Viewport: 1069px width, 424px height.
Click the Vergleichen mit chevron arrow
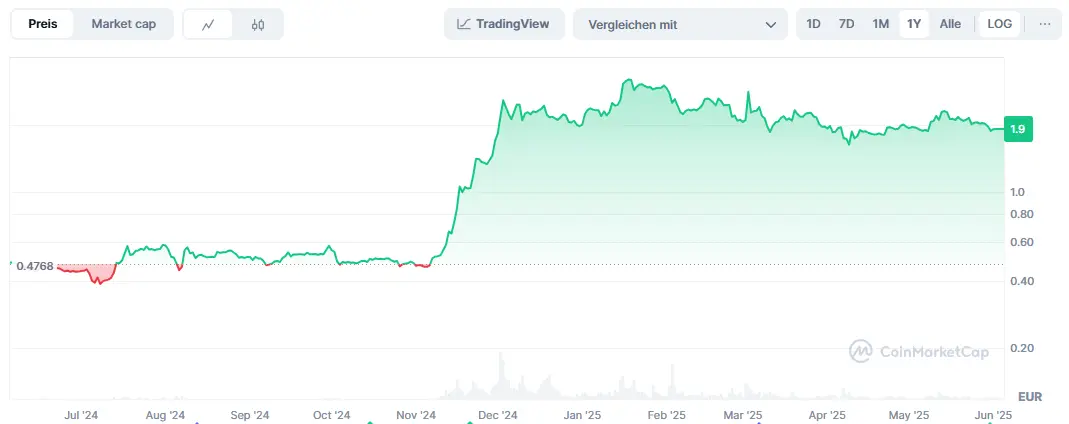tap(770, 24)
